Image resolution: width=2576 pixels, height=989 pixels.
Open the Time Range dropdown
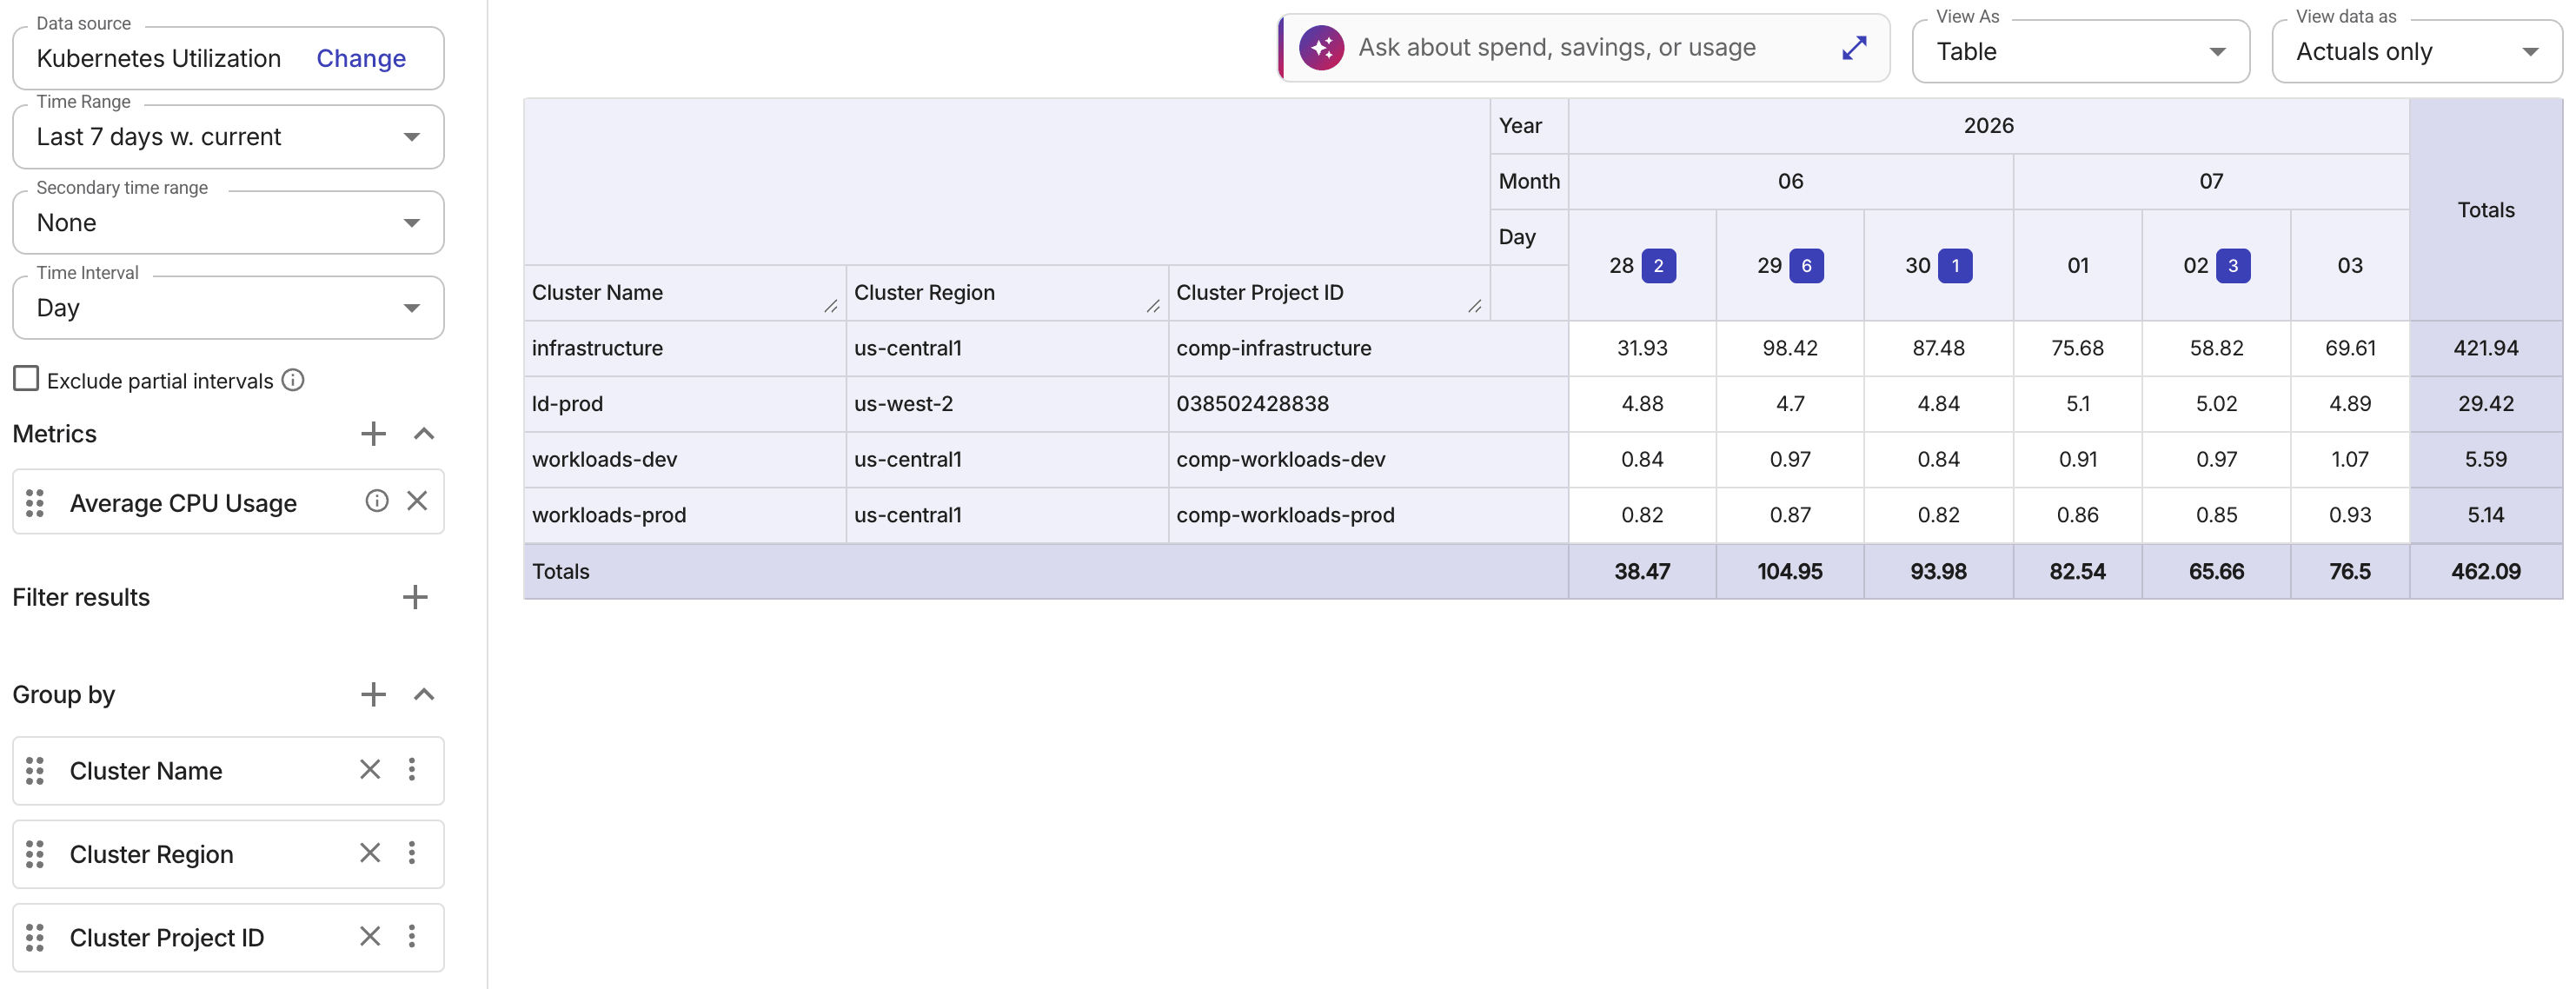[228, 137]
